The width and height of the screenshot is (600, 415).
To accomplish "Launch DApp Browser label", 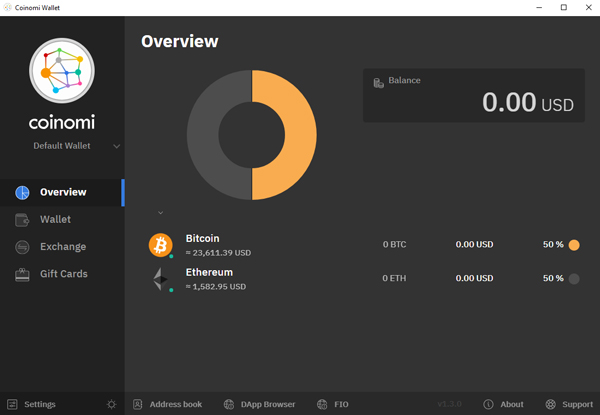I will point(268,404).
